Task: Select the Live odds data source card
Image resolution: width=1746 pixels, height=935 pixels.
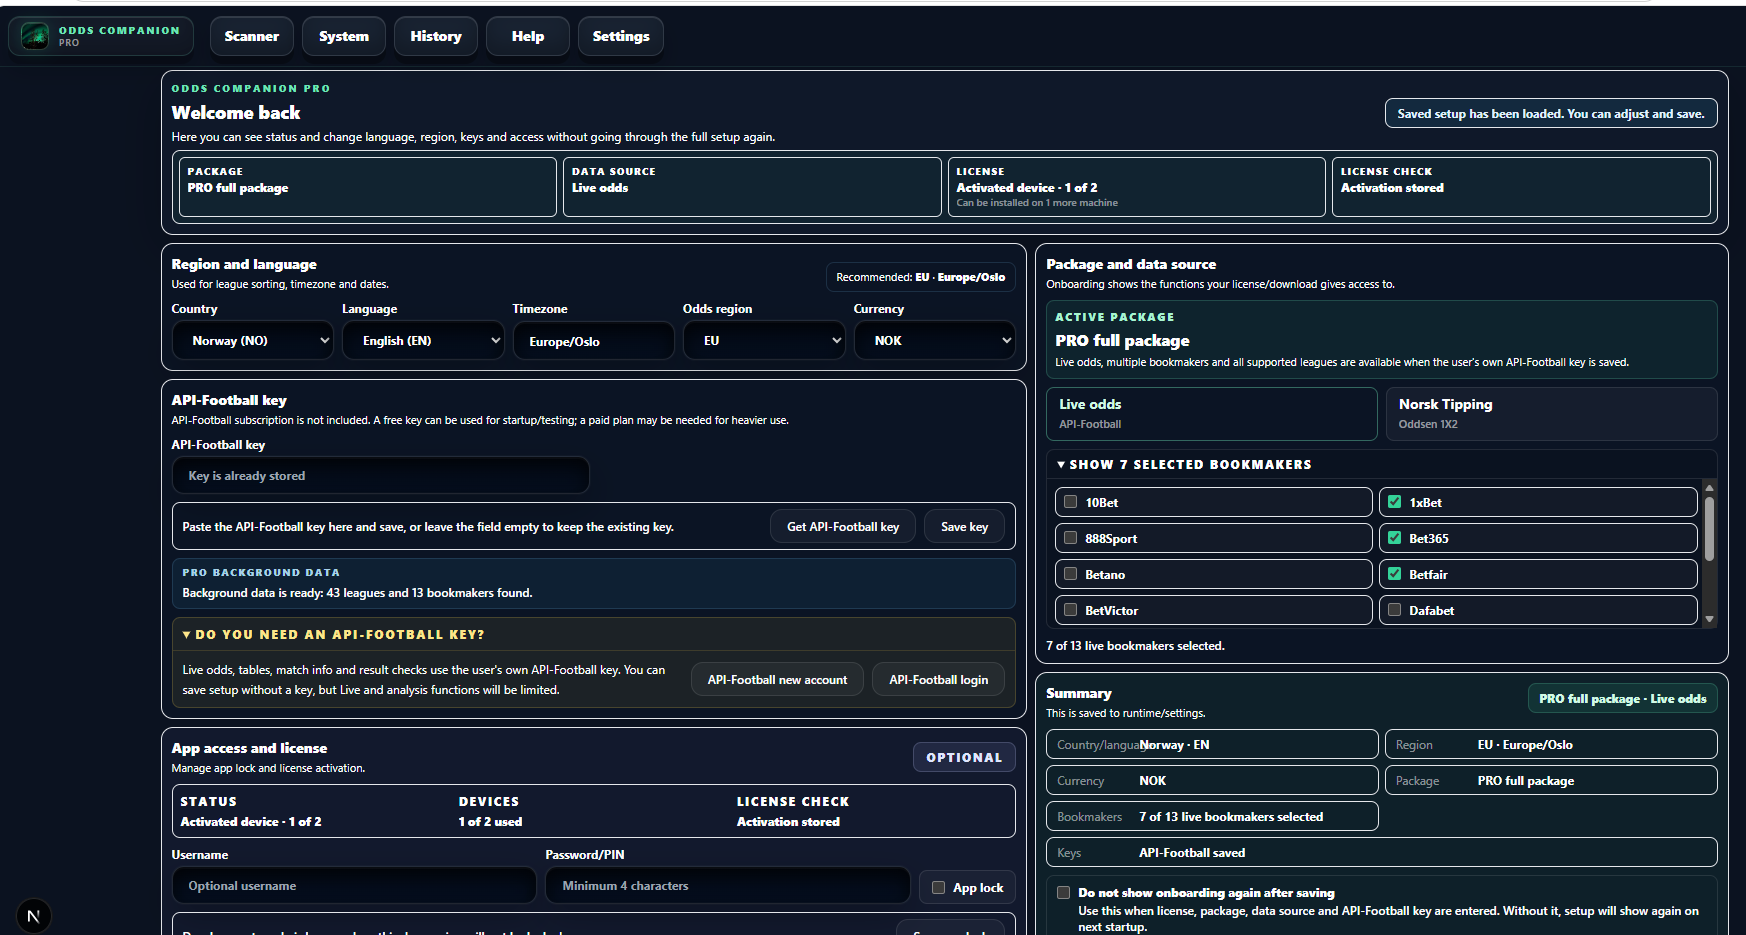Action: tap(1212, 414)
